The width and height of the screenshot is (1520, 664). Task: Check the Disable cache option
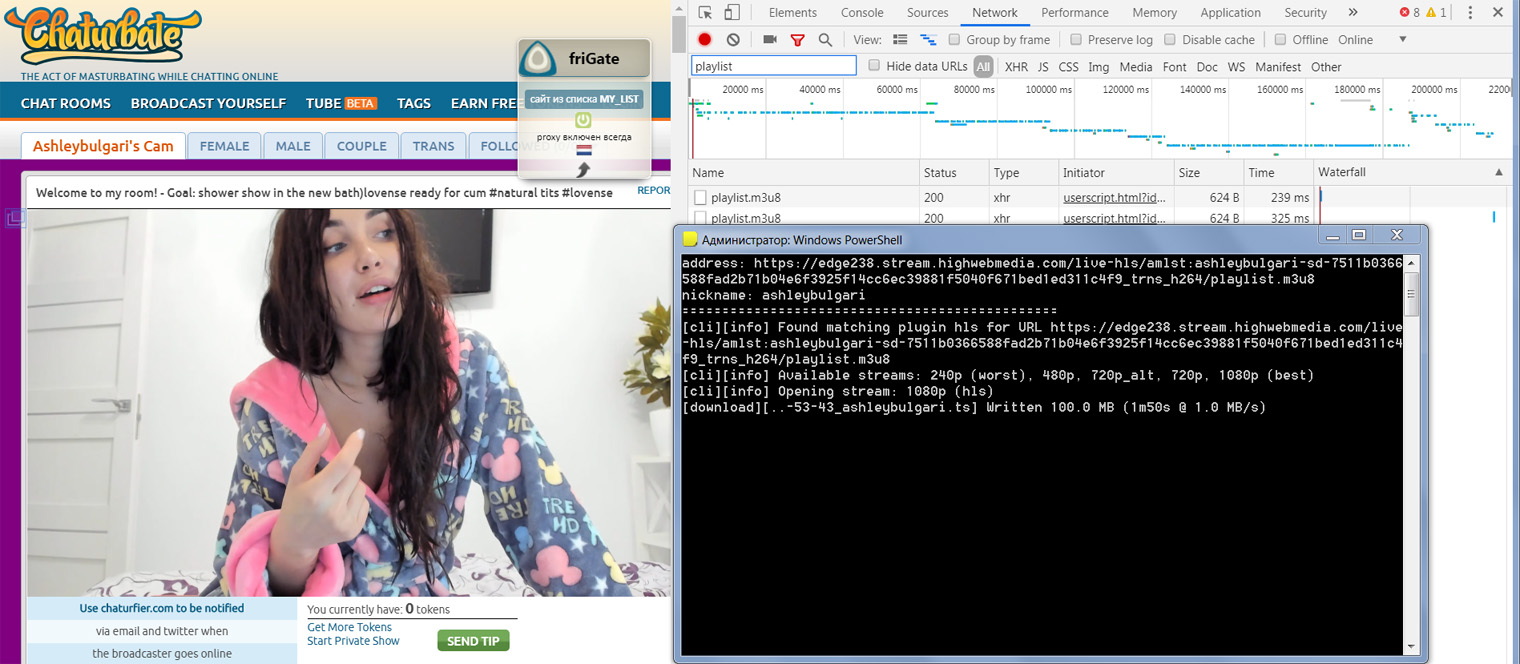pos(1170,40)
